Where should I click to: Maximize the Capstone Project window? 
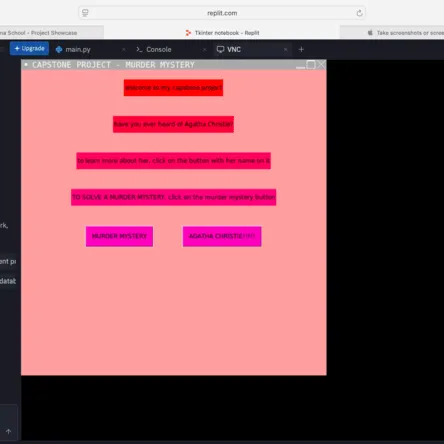[311, 65]
